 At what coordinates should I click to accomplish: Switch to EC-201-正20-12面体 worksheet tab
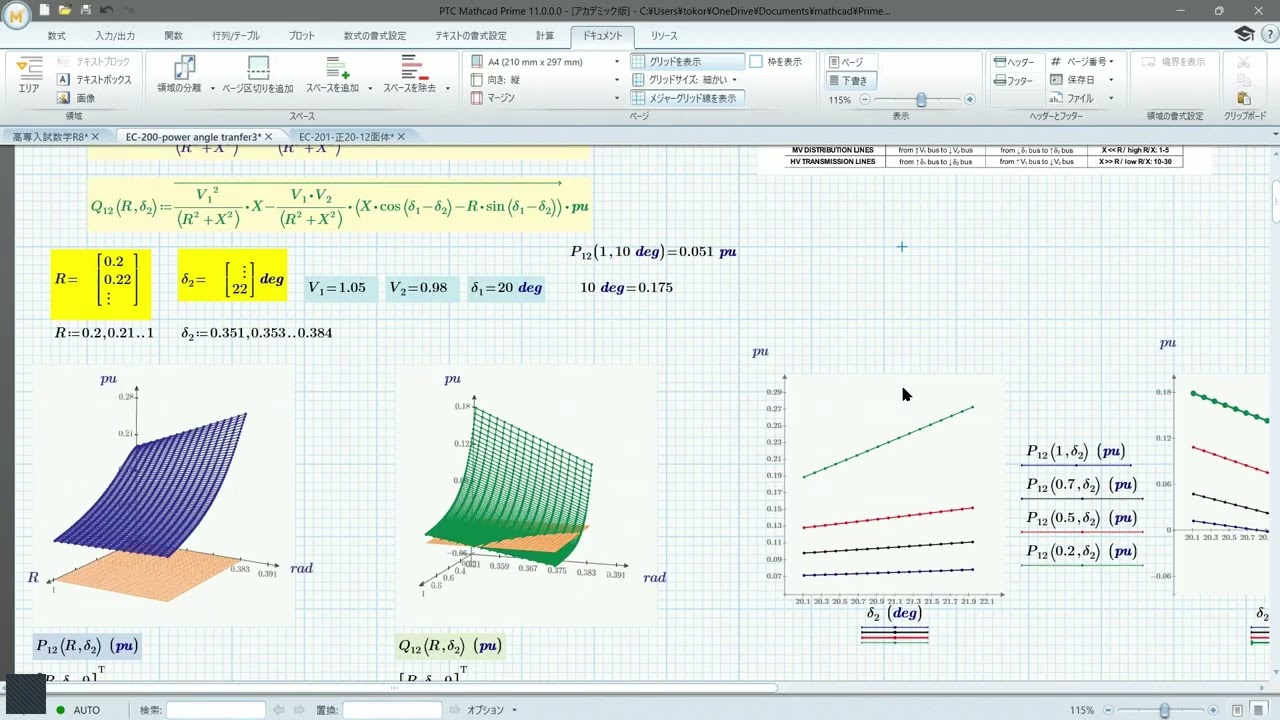pos(346,136)
